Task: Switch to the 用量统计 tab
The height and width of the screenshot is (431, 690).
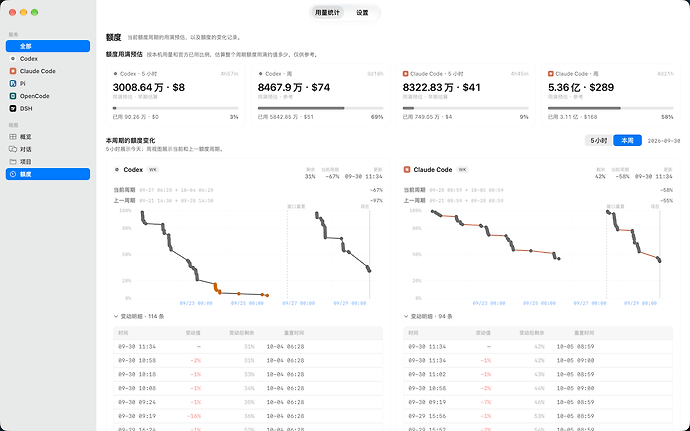Action: coord(327,13)
